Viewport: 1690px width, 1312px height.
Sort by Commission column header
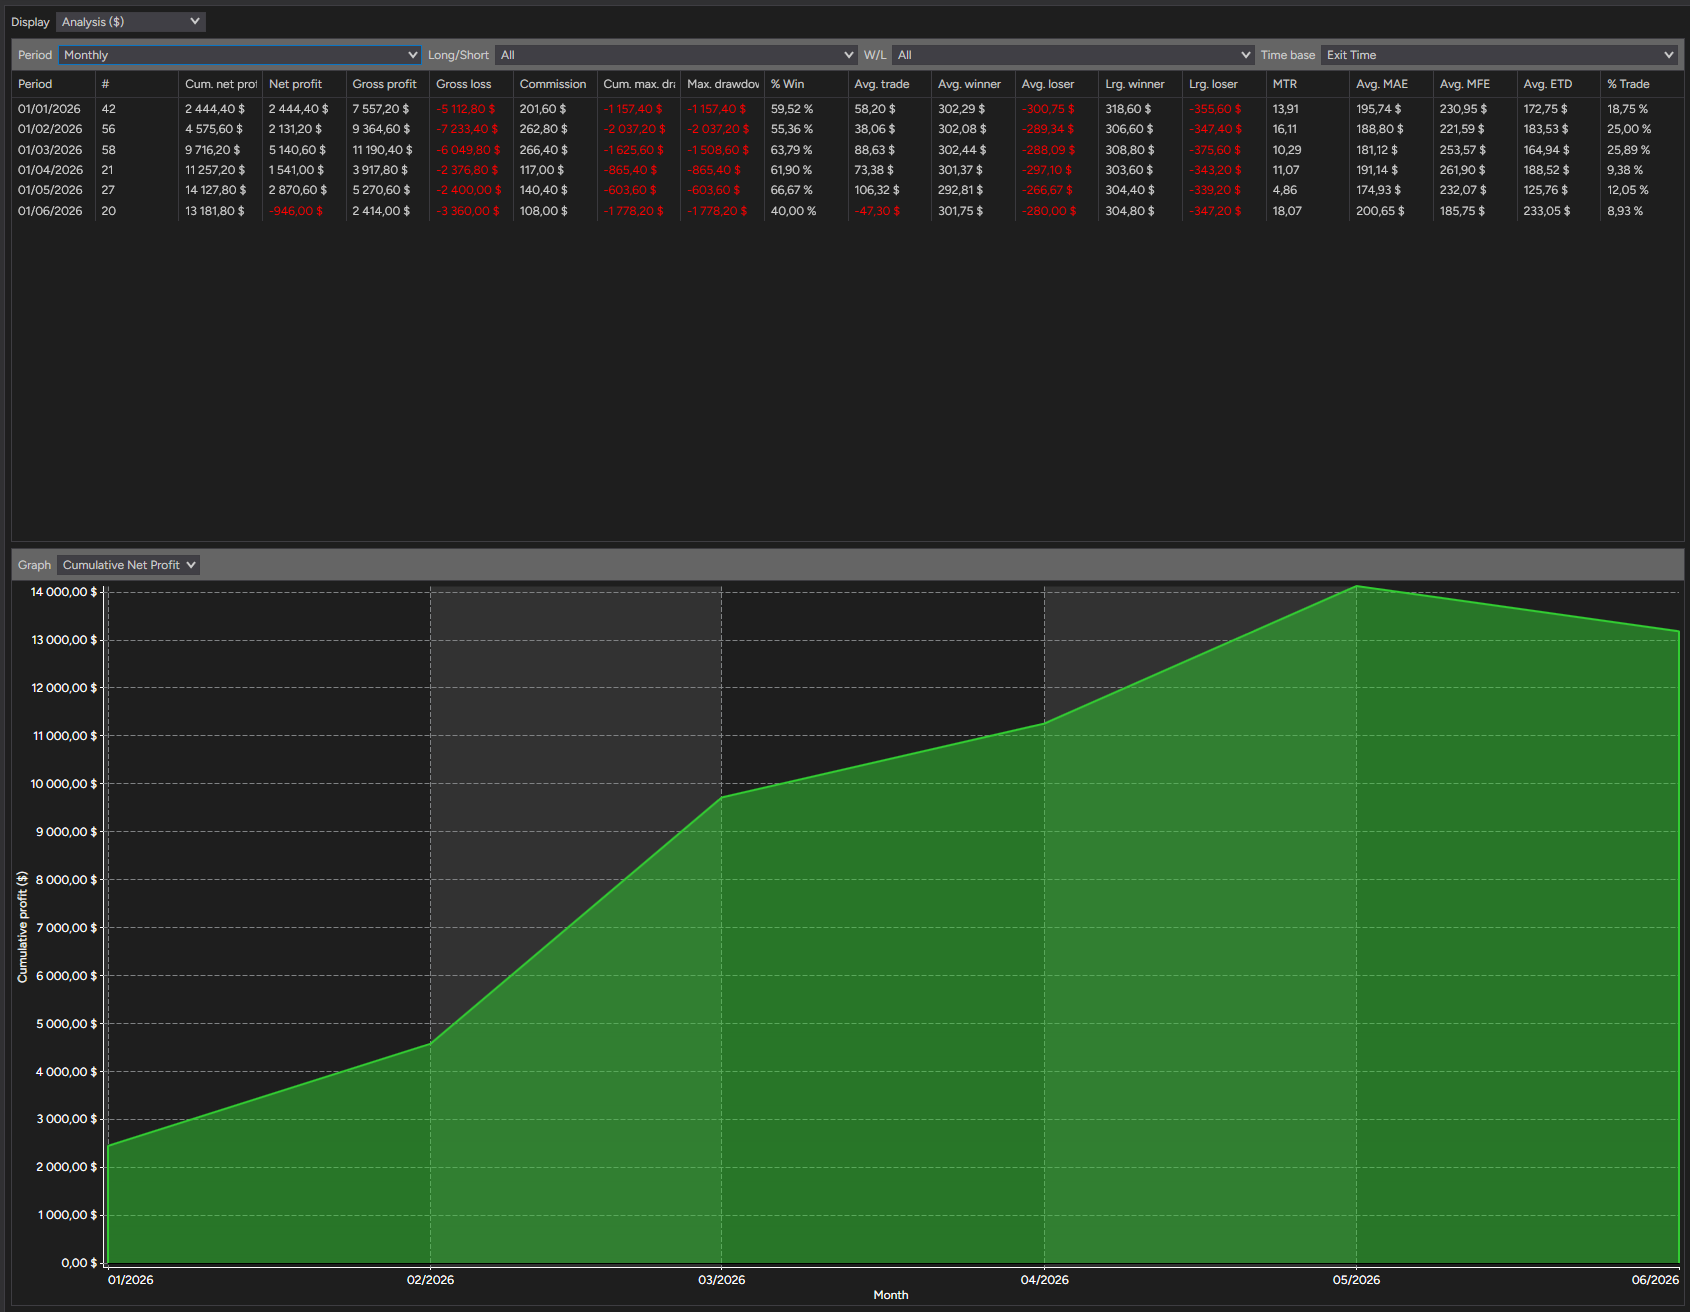(x=555, y=84)
